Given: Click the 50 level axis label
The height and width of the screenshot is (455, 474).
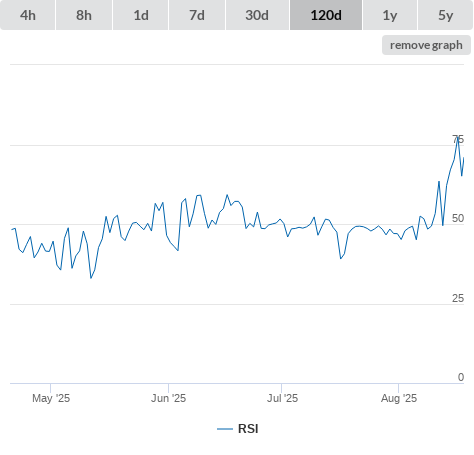Looking at the screenshot, I should click(458, 218).
